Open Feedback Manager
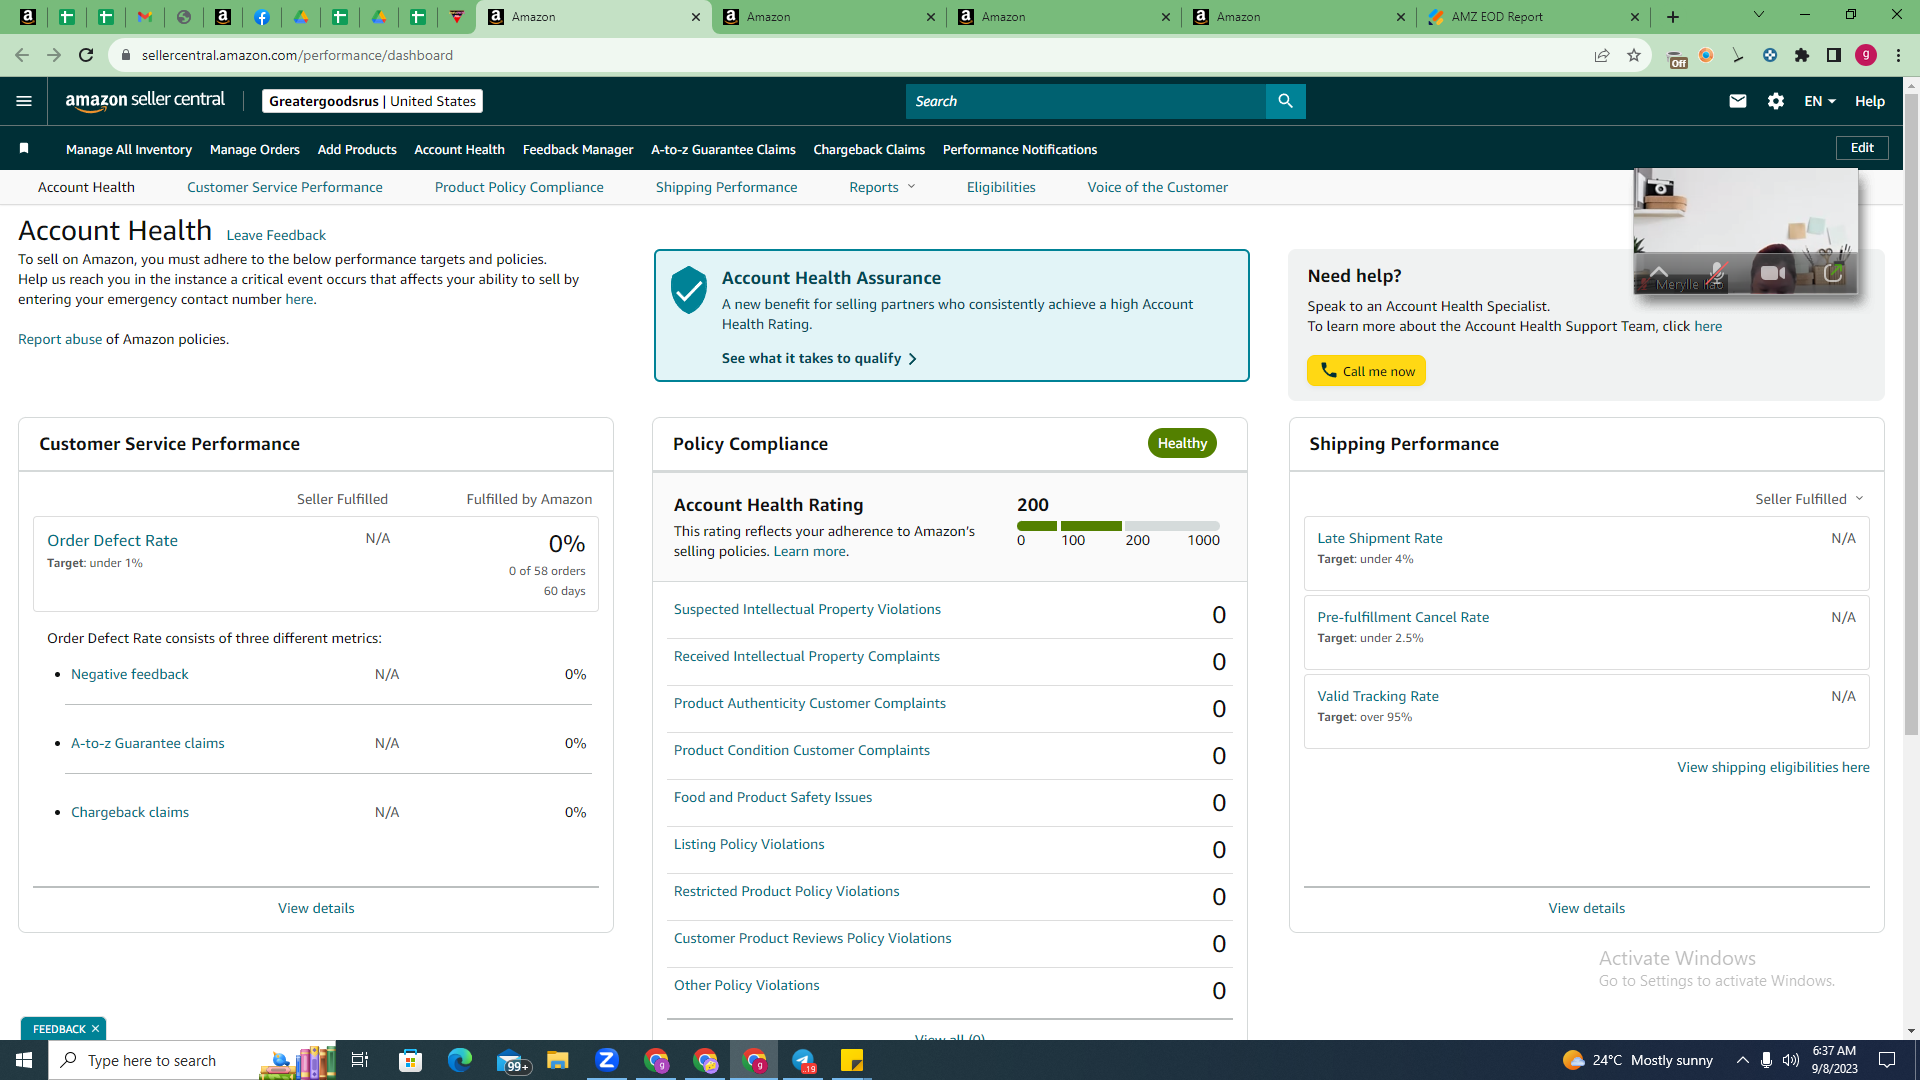 coord(578,149)
